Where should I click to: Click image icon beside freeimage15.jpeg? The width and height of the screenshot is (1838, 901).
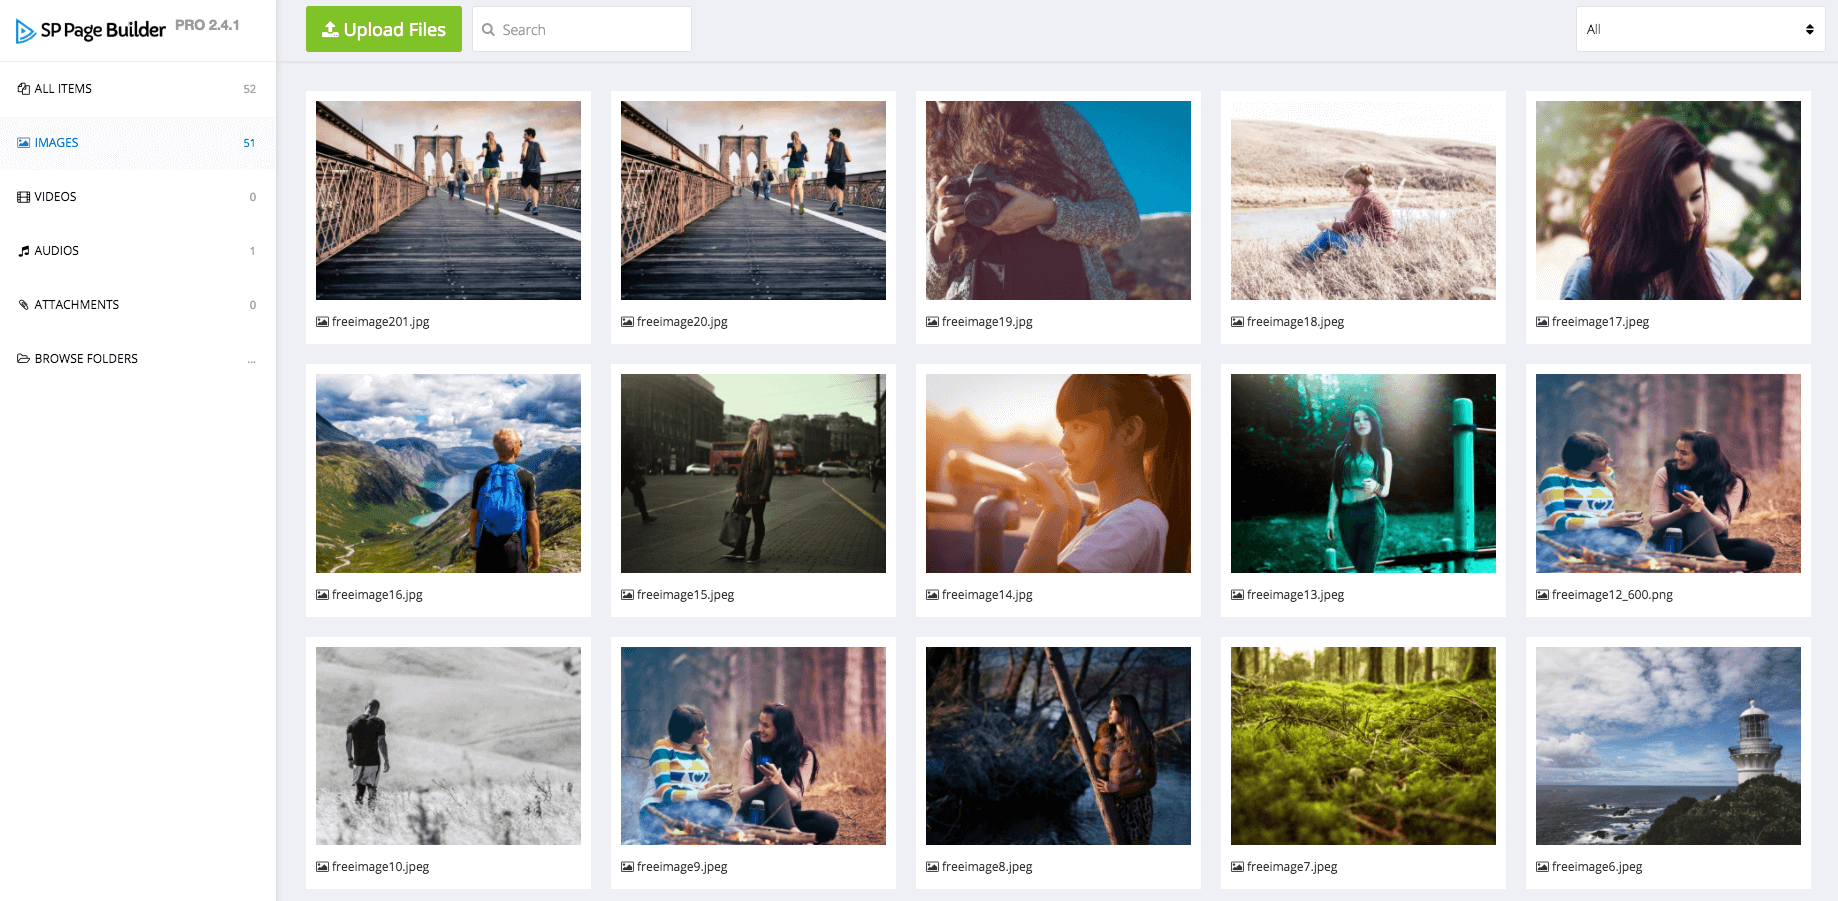pos(627,595)
